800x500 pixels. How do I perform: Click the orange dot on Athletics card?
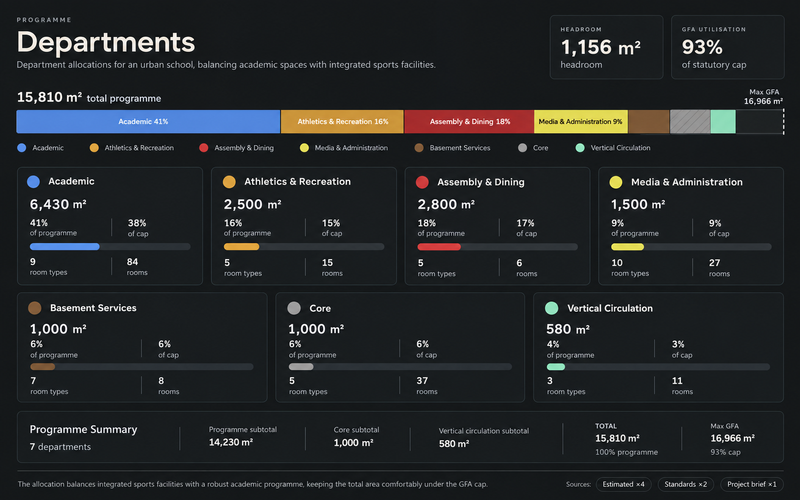[229, 182]
